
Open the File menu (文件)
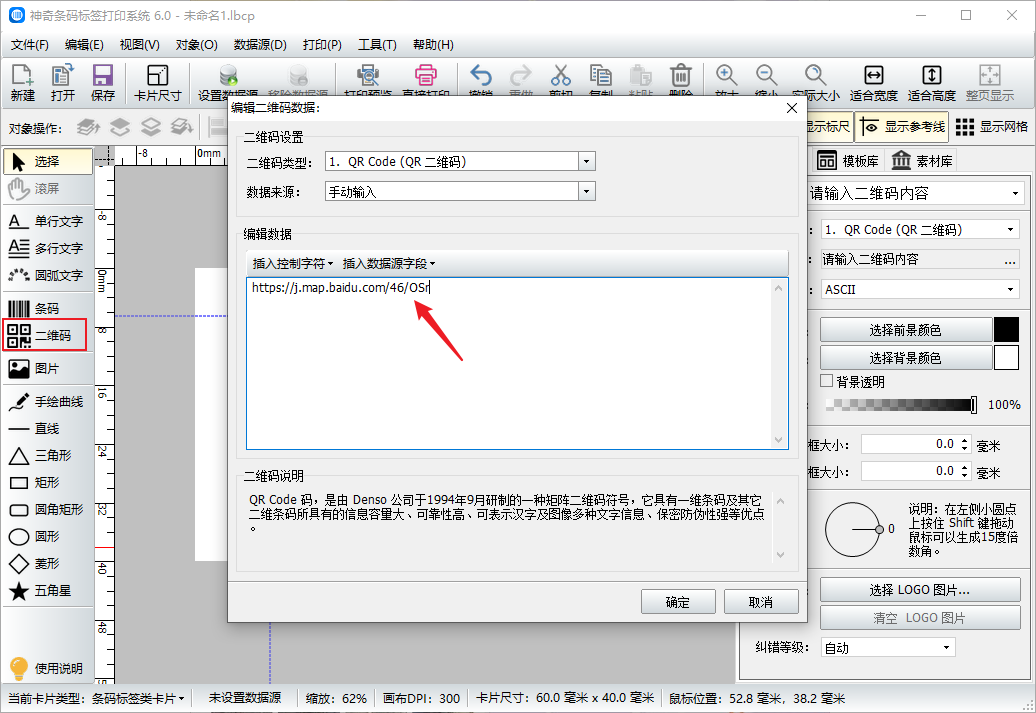tap(30, 45)
